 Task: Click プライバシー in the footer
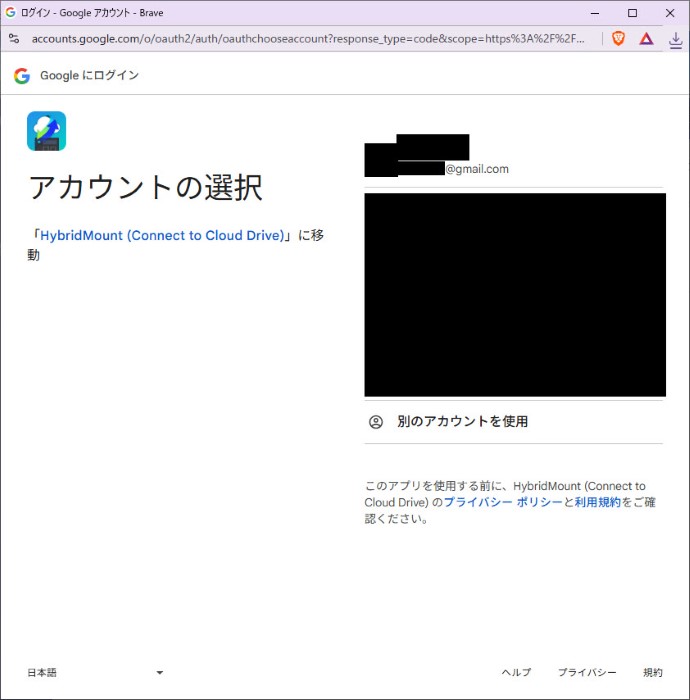coord(587,673)
